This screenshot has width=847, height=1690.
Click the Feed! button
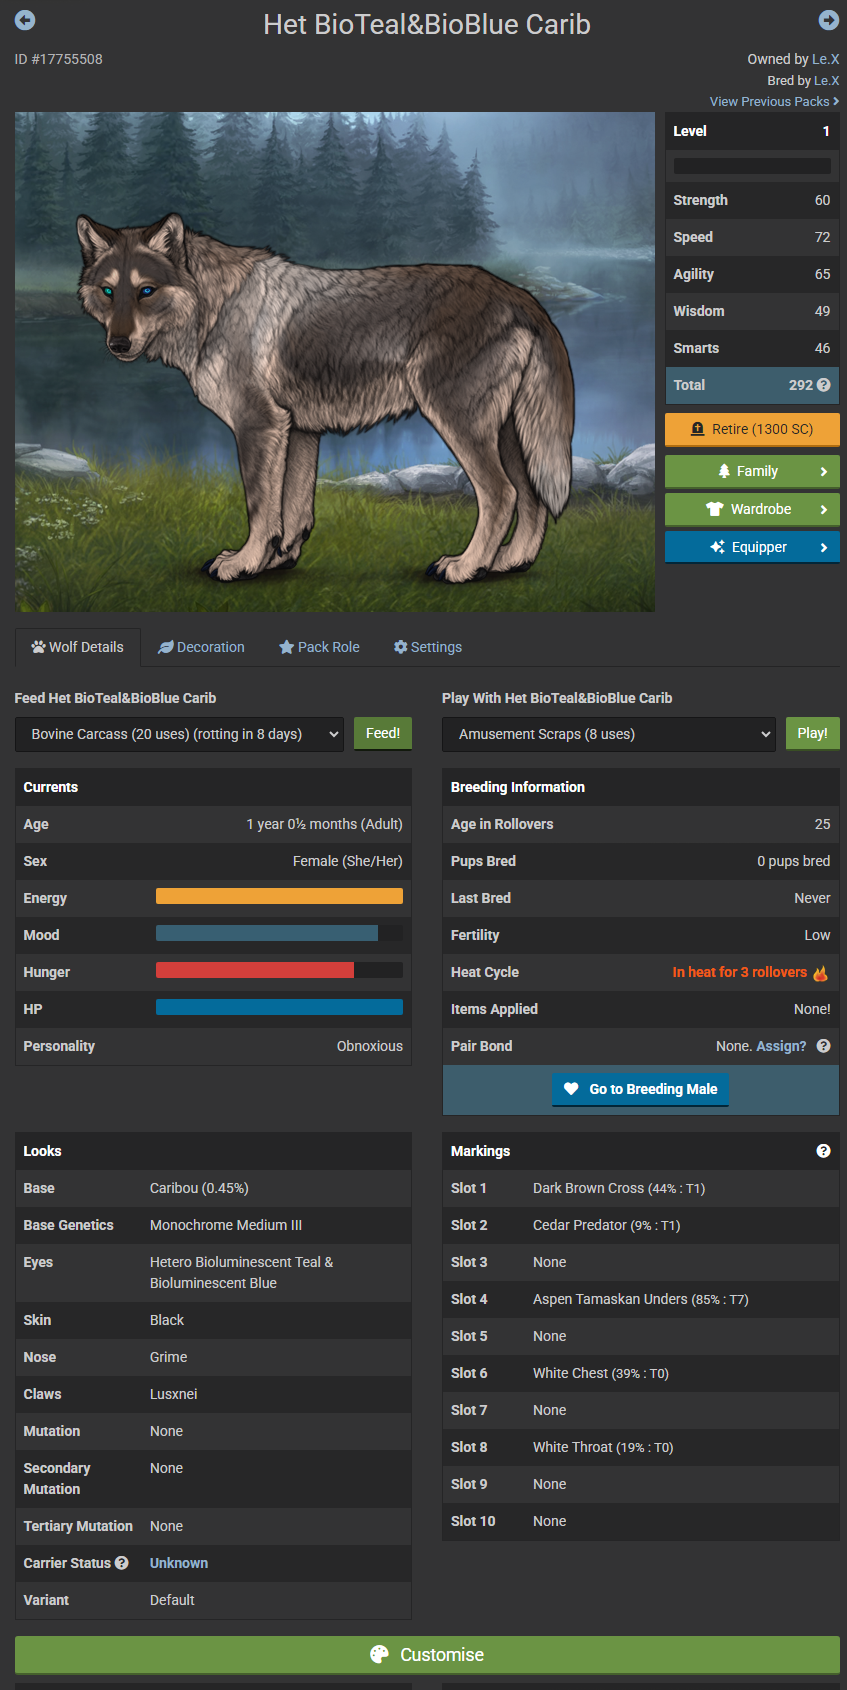click(x=383, y=733)
